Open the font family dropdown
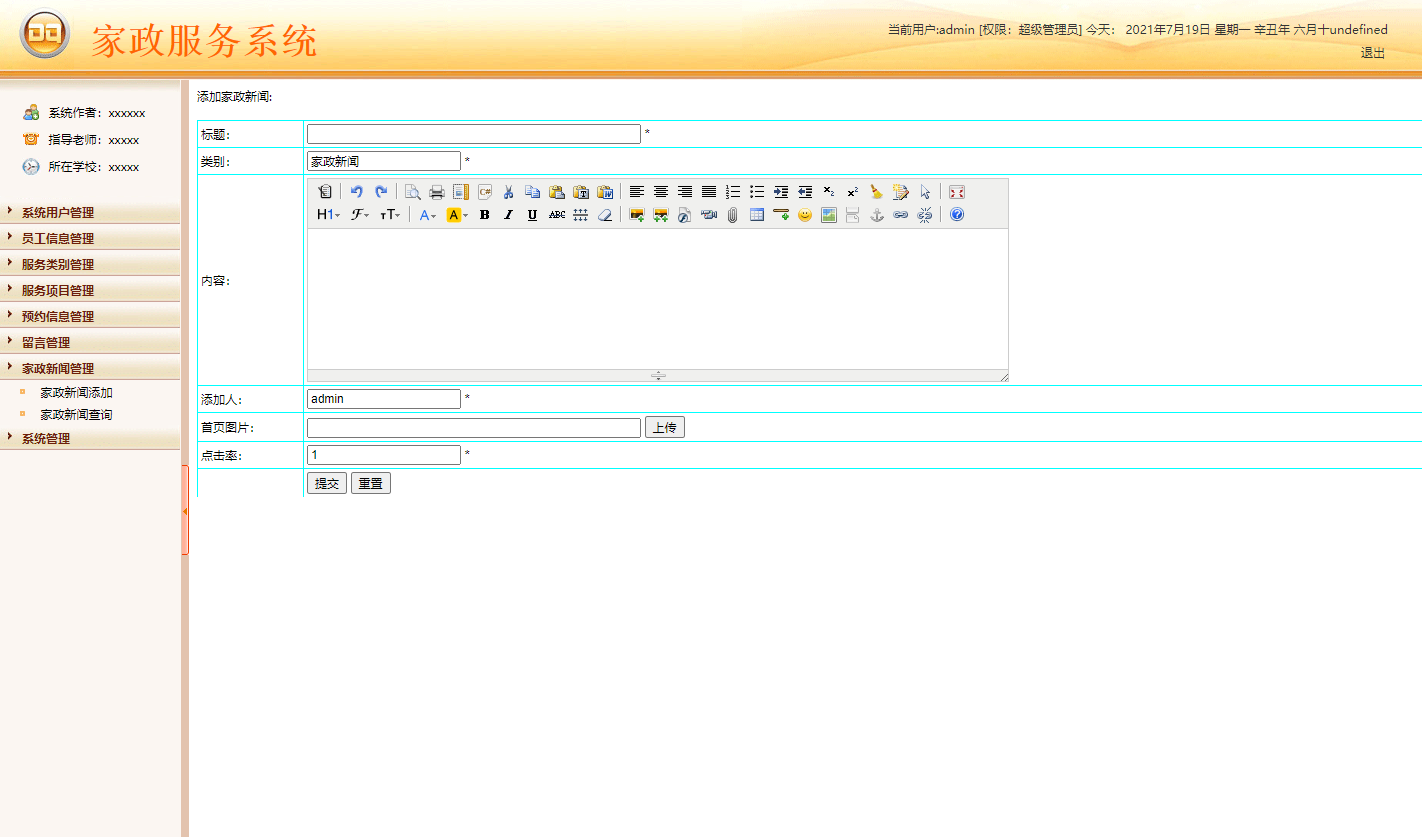The height and width of the screenshot is (837, 1422). click(x=360, y=214)
